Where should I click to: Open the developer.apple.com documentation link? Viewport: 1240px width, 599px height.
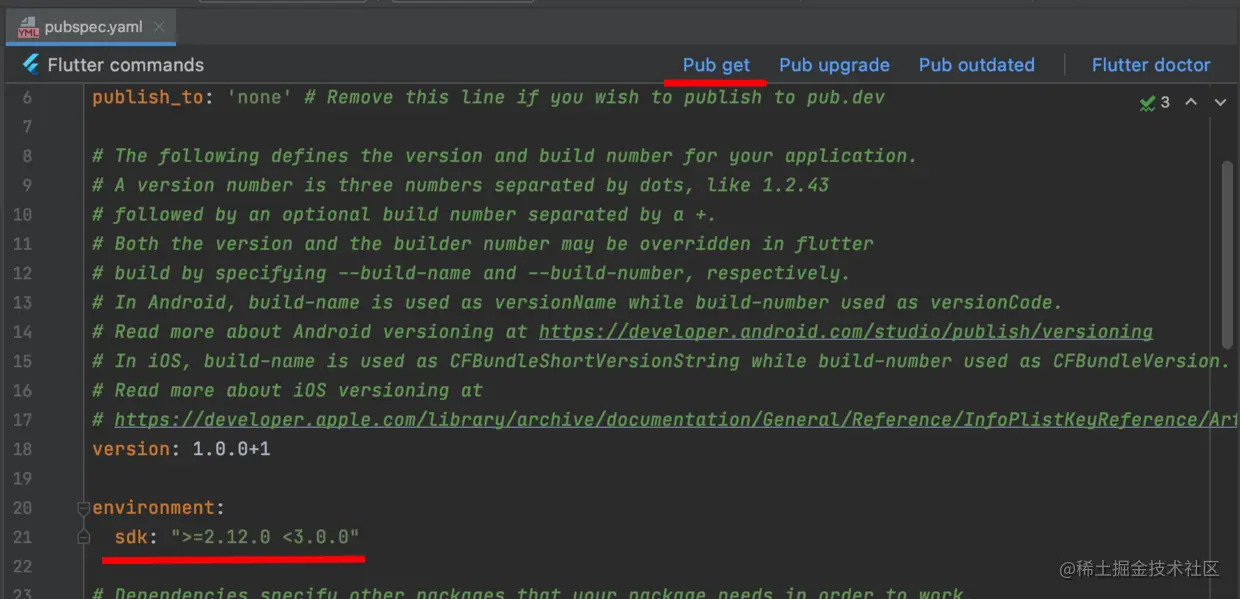[676, 420]
